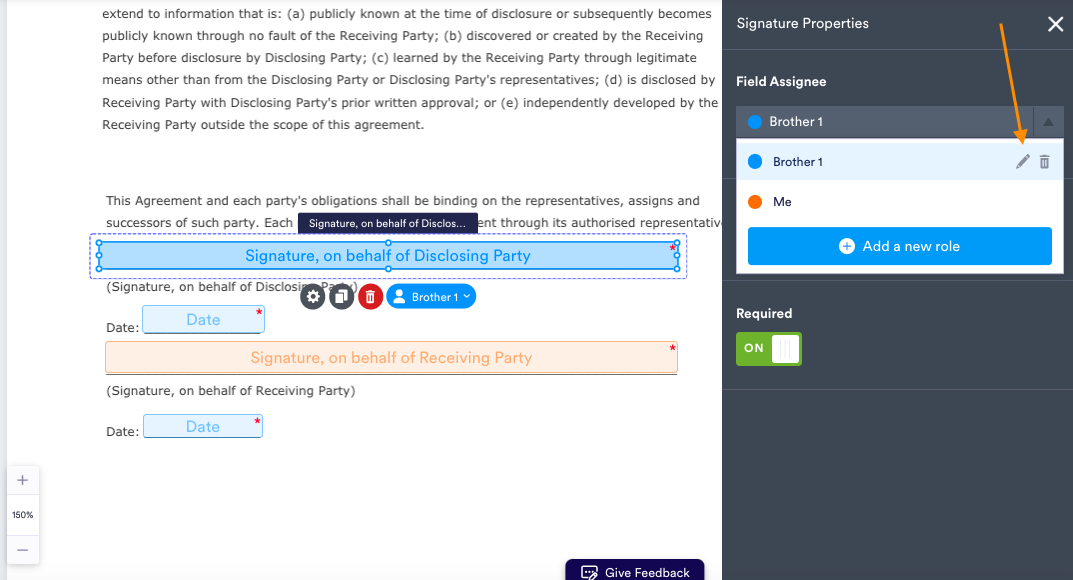1073x580 pixels.
Task: Click the Receiving Party Date field
Action: click(x=203, y=427)
